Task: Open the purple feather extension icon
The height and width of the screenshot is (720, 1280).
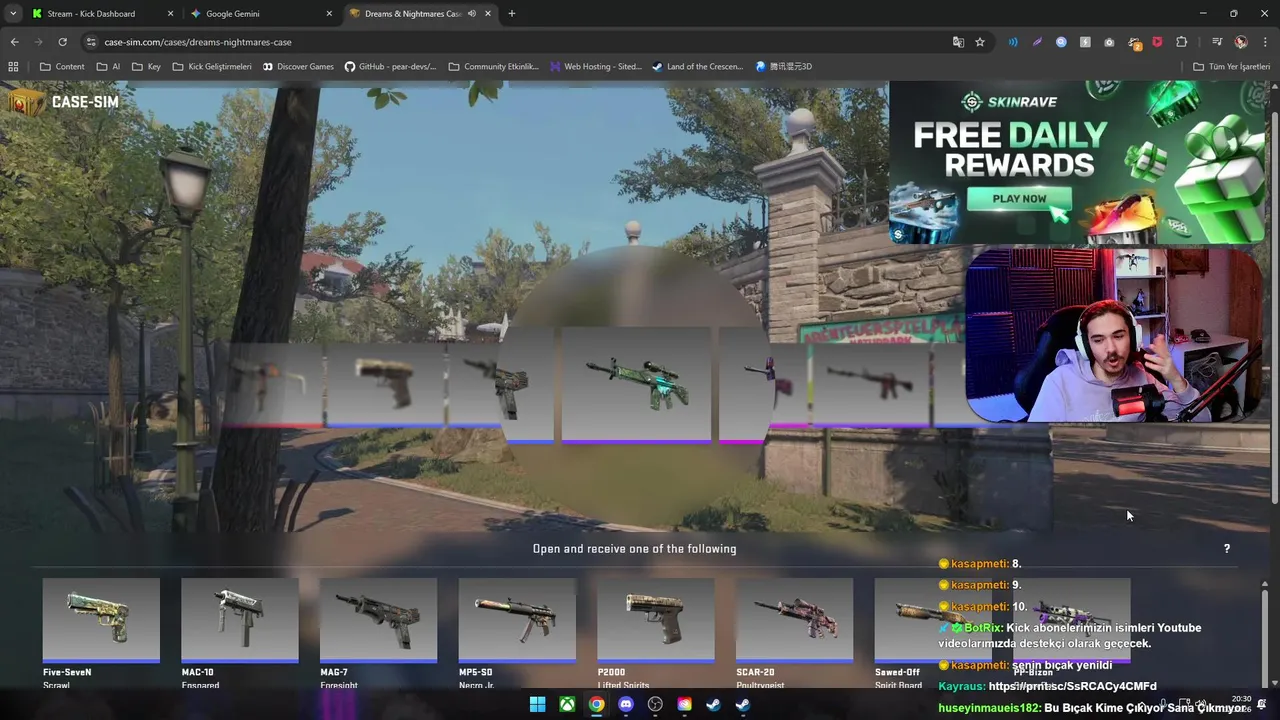Action: click(1037, 42)
